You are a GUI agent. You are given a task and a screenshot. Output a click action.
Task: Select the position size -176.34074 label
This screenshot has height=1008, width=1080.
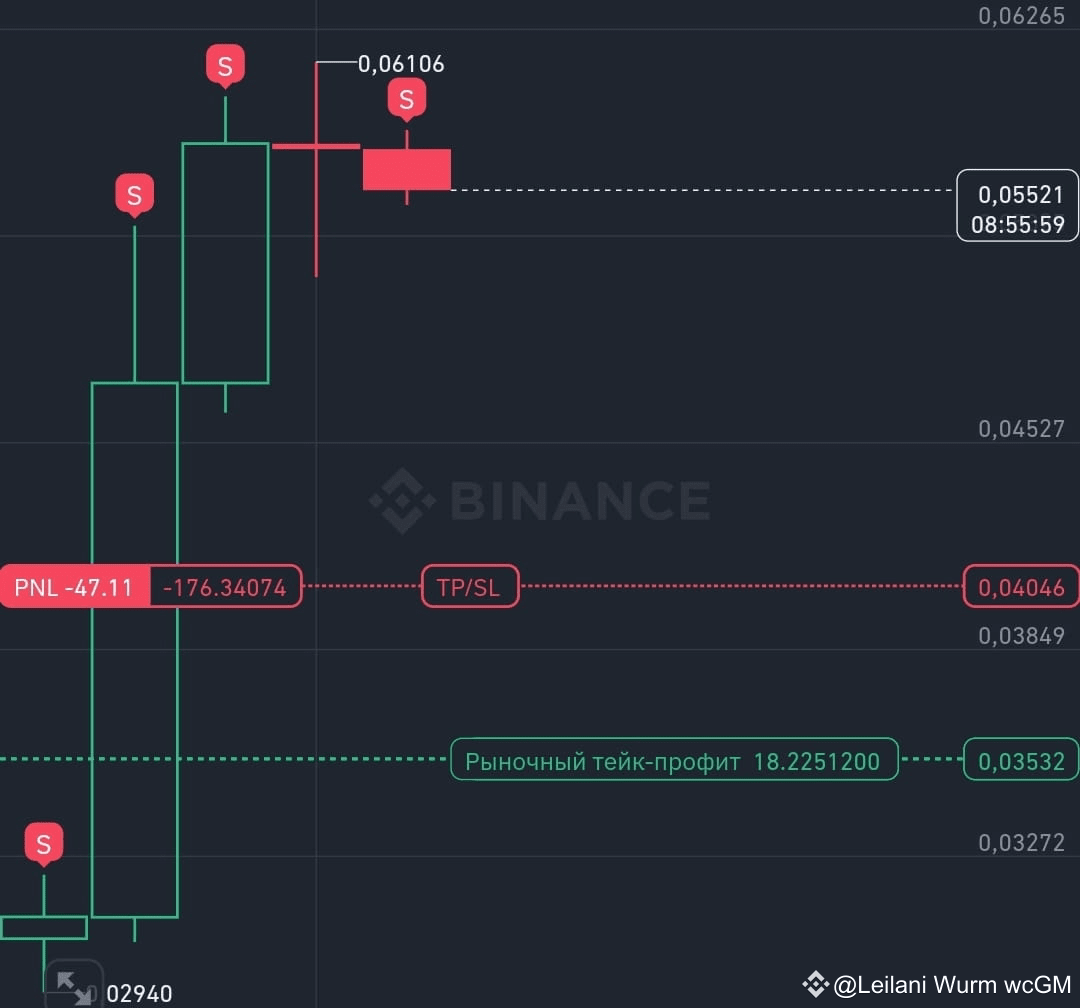225,587
